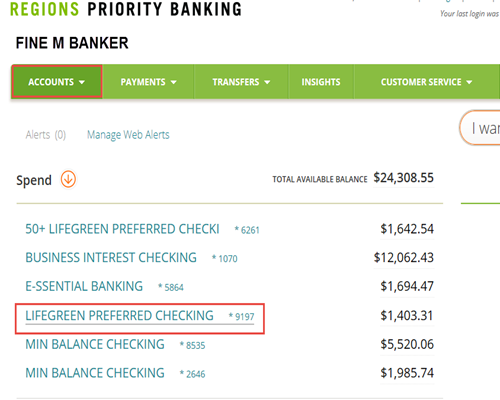The height and width of the screenshot is (400, 500).
Task: Open the Transfers dropdown
Action: pos(241,82)
